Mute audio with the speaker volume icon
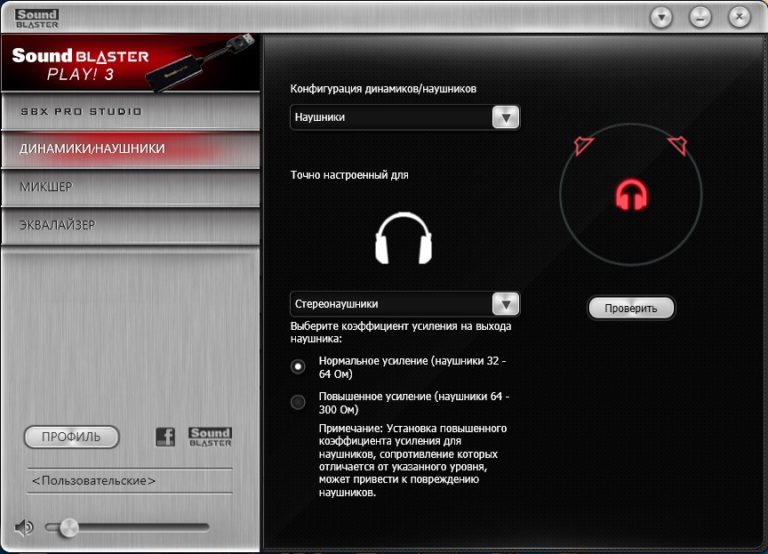This screenshot has width=768, height=554. click(24, 528)
